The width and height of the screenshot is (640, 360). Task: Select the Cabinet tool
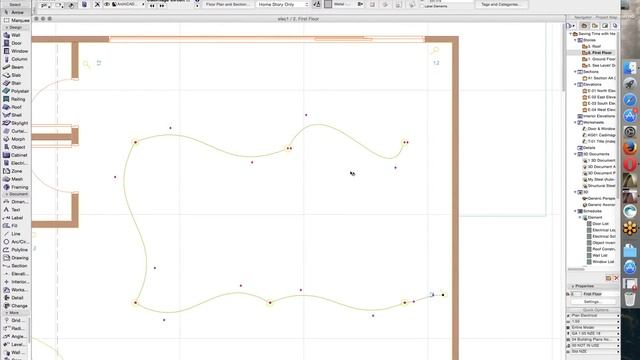[16, 155]
